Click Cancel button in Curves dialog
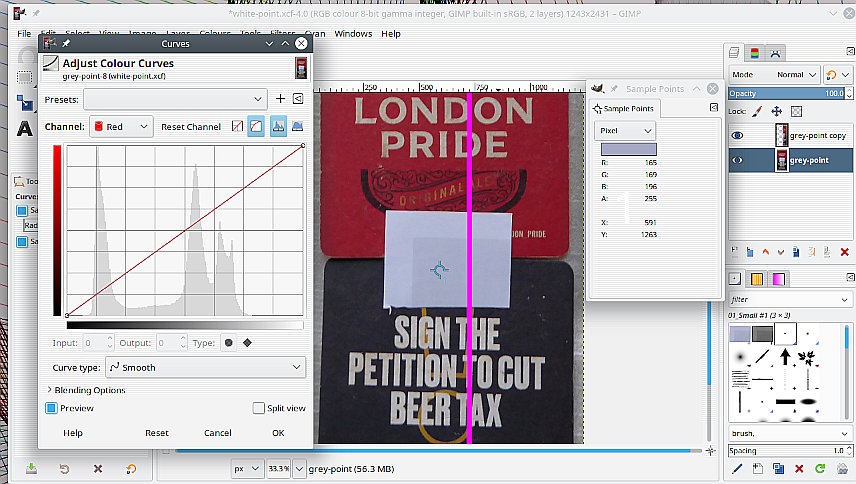 click(218, 433)
